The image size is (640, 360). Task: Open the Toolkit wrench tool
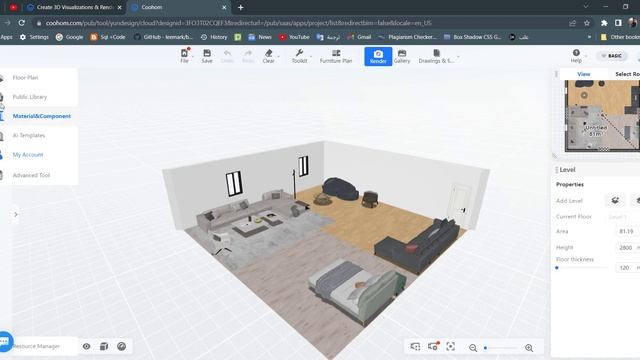tap(299, 56)
